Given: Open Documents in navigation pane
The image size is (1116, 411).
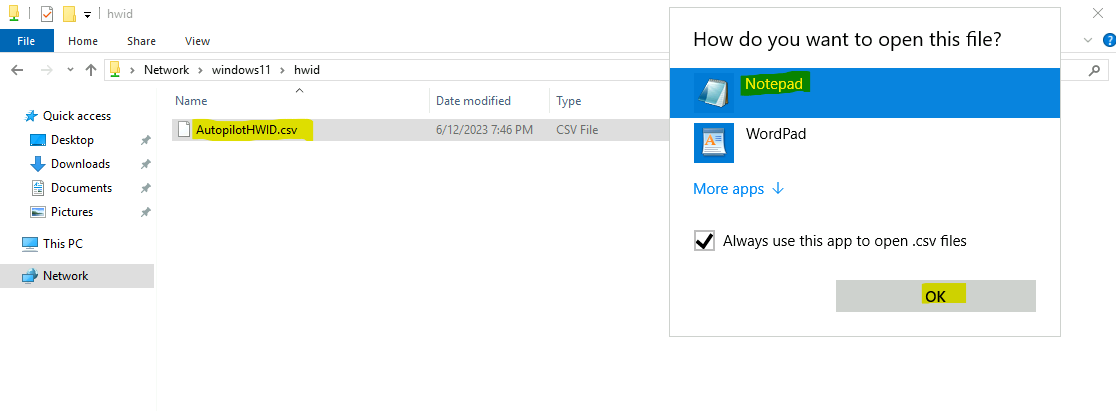Looking at the screenshot, I should [81, 188].
